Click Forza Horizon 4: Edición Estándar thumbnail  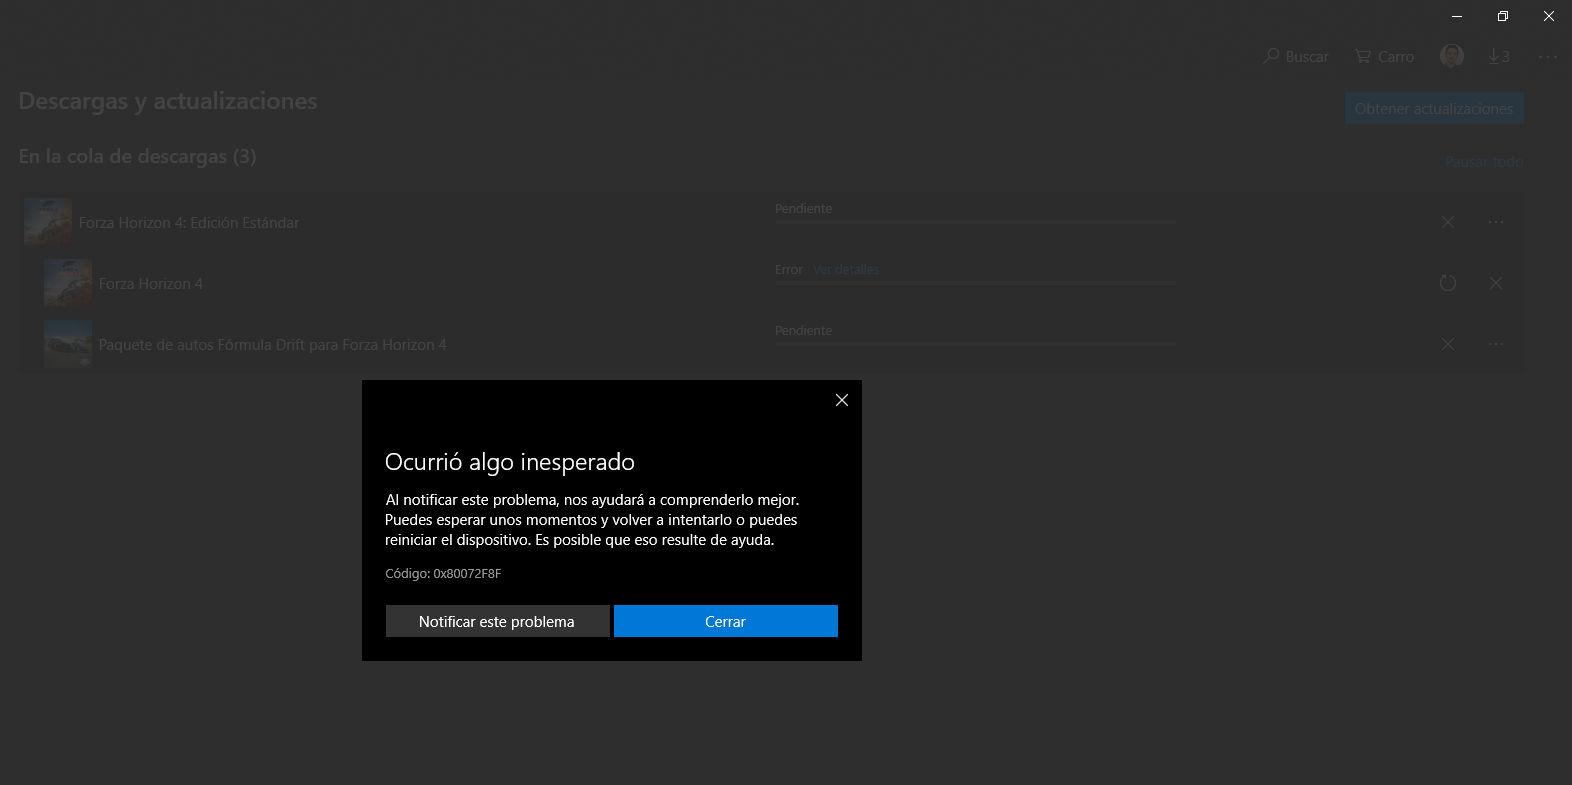[48, 222]
